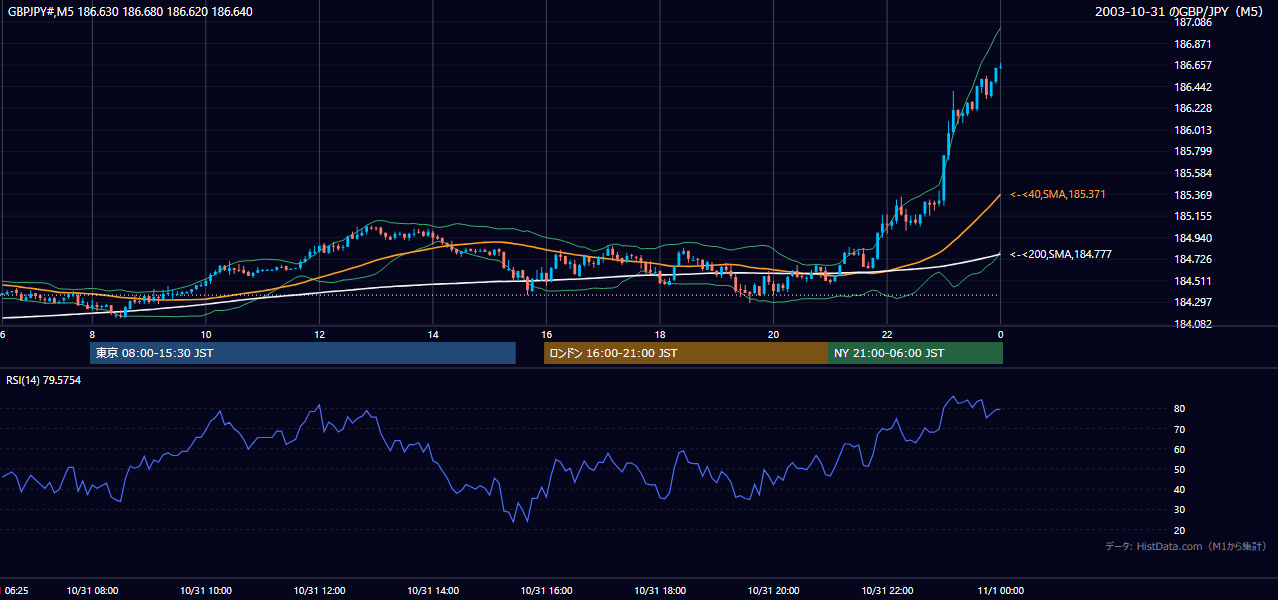The width and height of the screenshot is (1278, 600).
Task: Click price axis value 185.369
Action: coord(1194,194)
